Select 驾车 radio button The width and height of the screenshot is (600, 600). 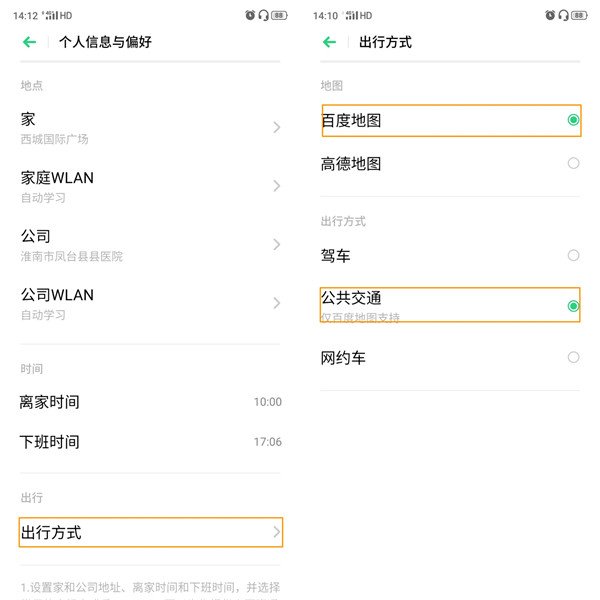click(x=573, y=256)
